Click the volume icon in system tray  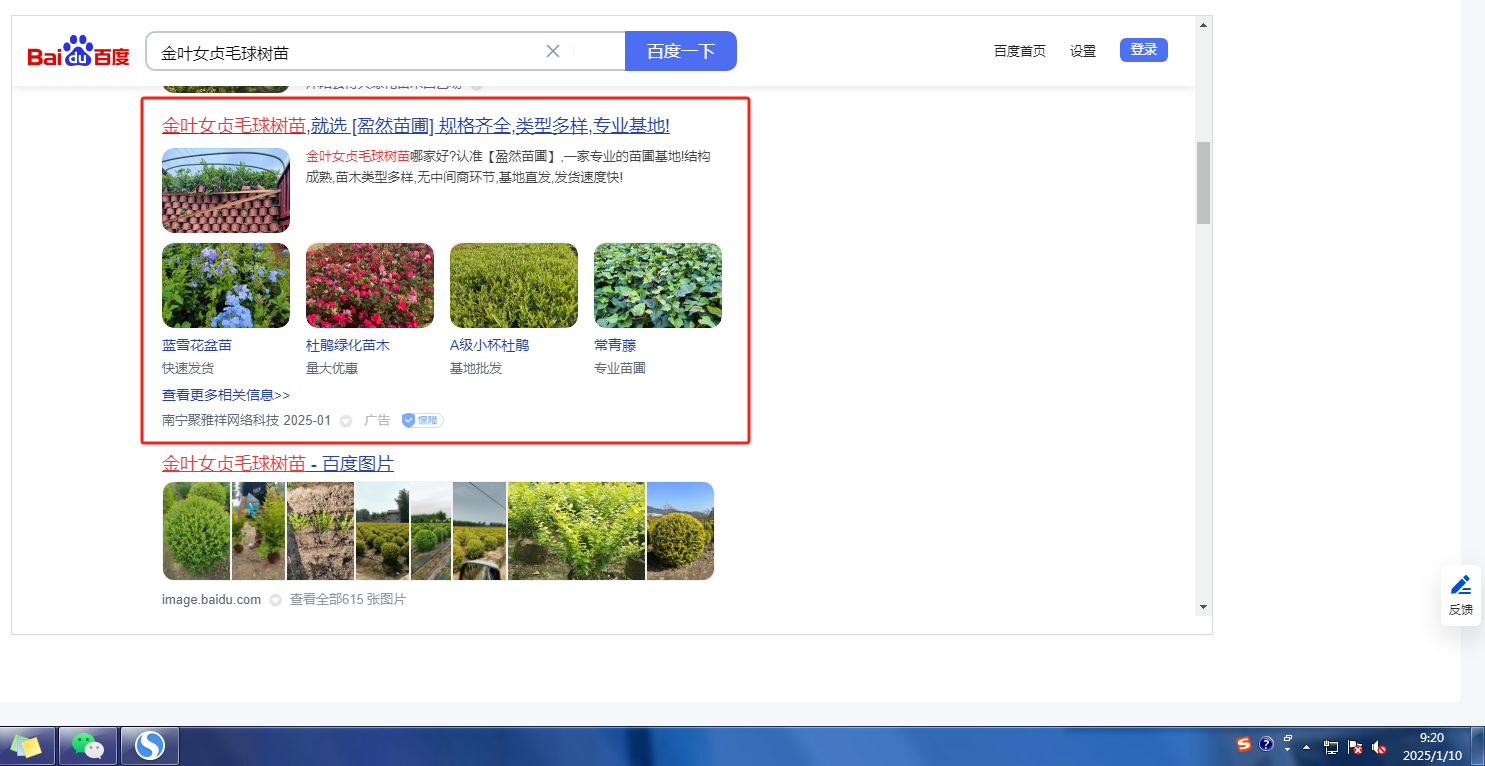(1379, 746)
